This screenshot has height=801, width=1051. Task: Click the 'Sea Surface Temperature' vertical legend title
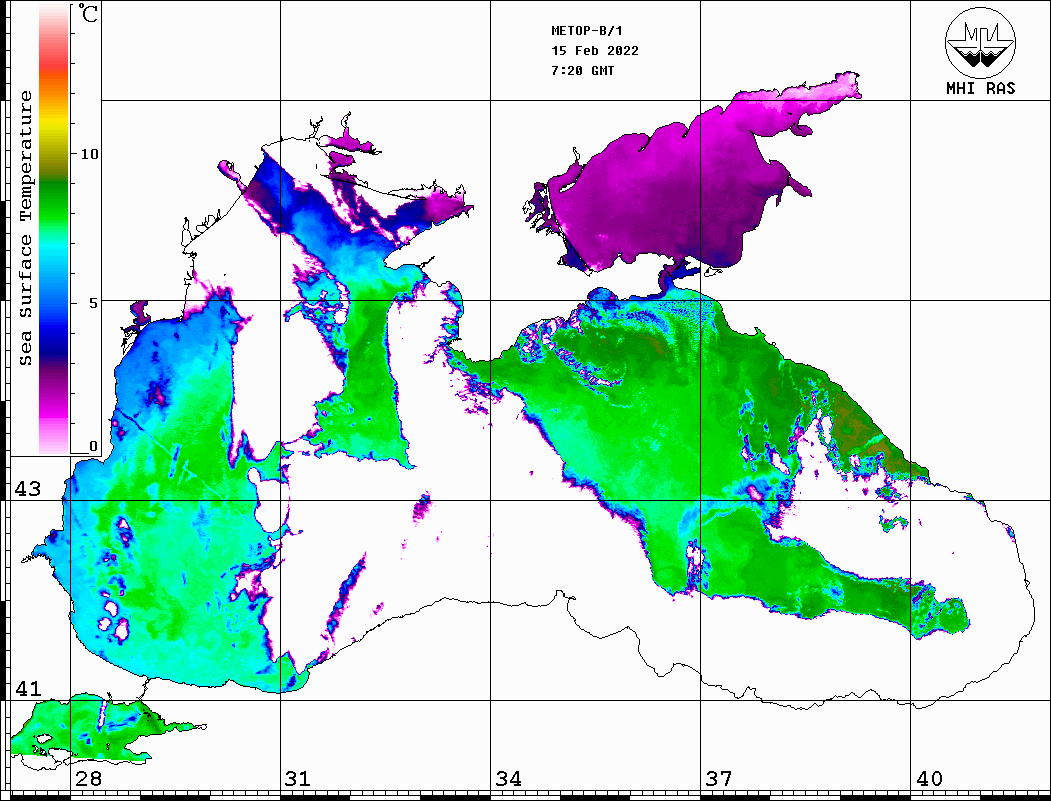pos(25,228)
